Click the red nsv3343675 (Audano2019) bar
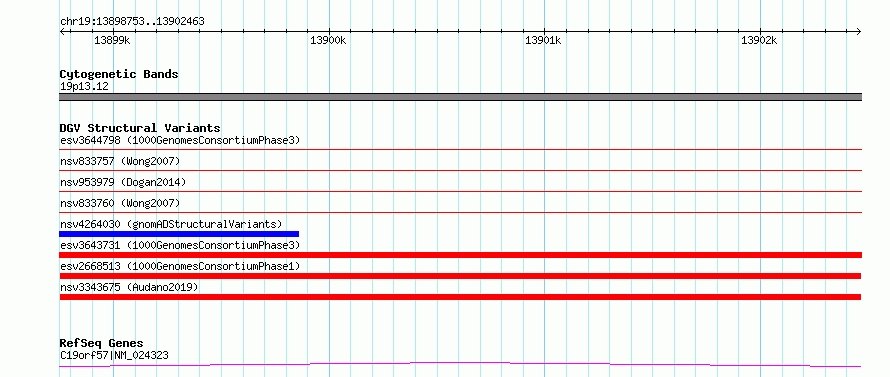 point(460,297)
